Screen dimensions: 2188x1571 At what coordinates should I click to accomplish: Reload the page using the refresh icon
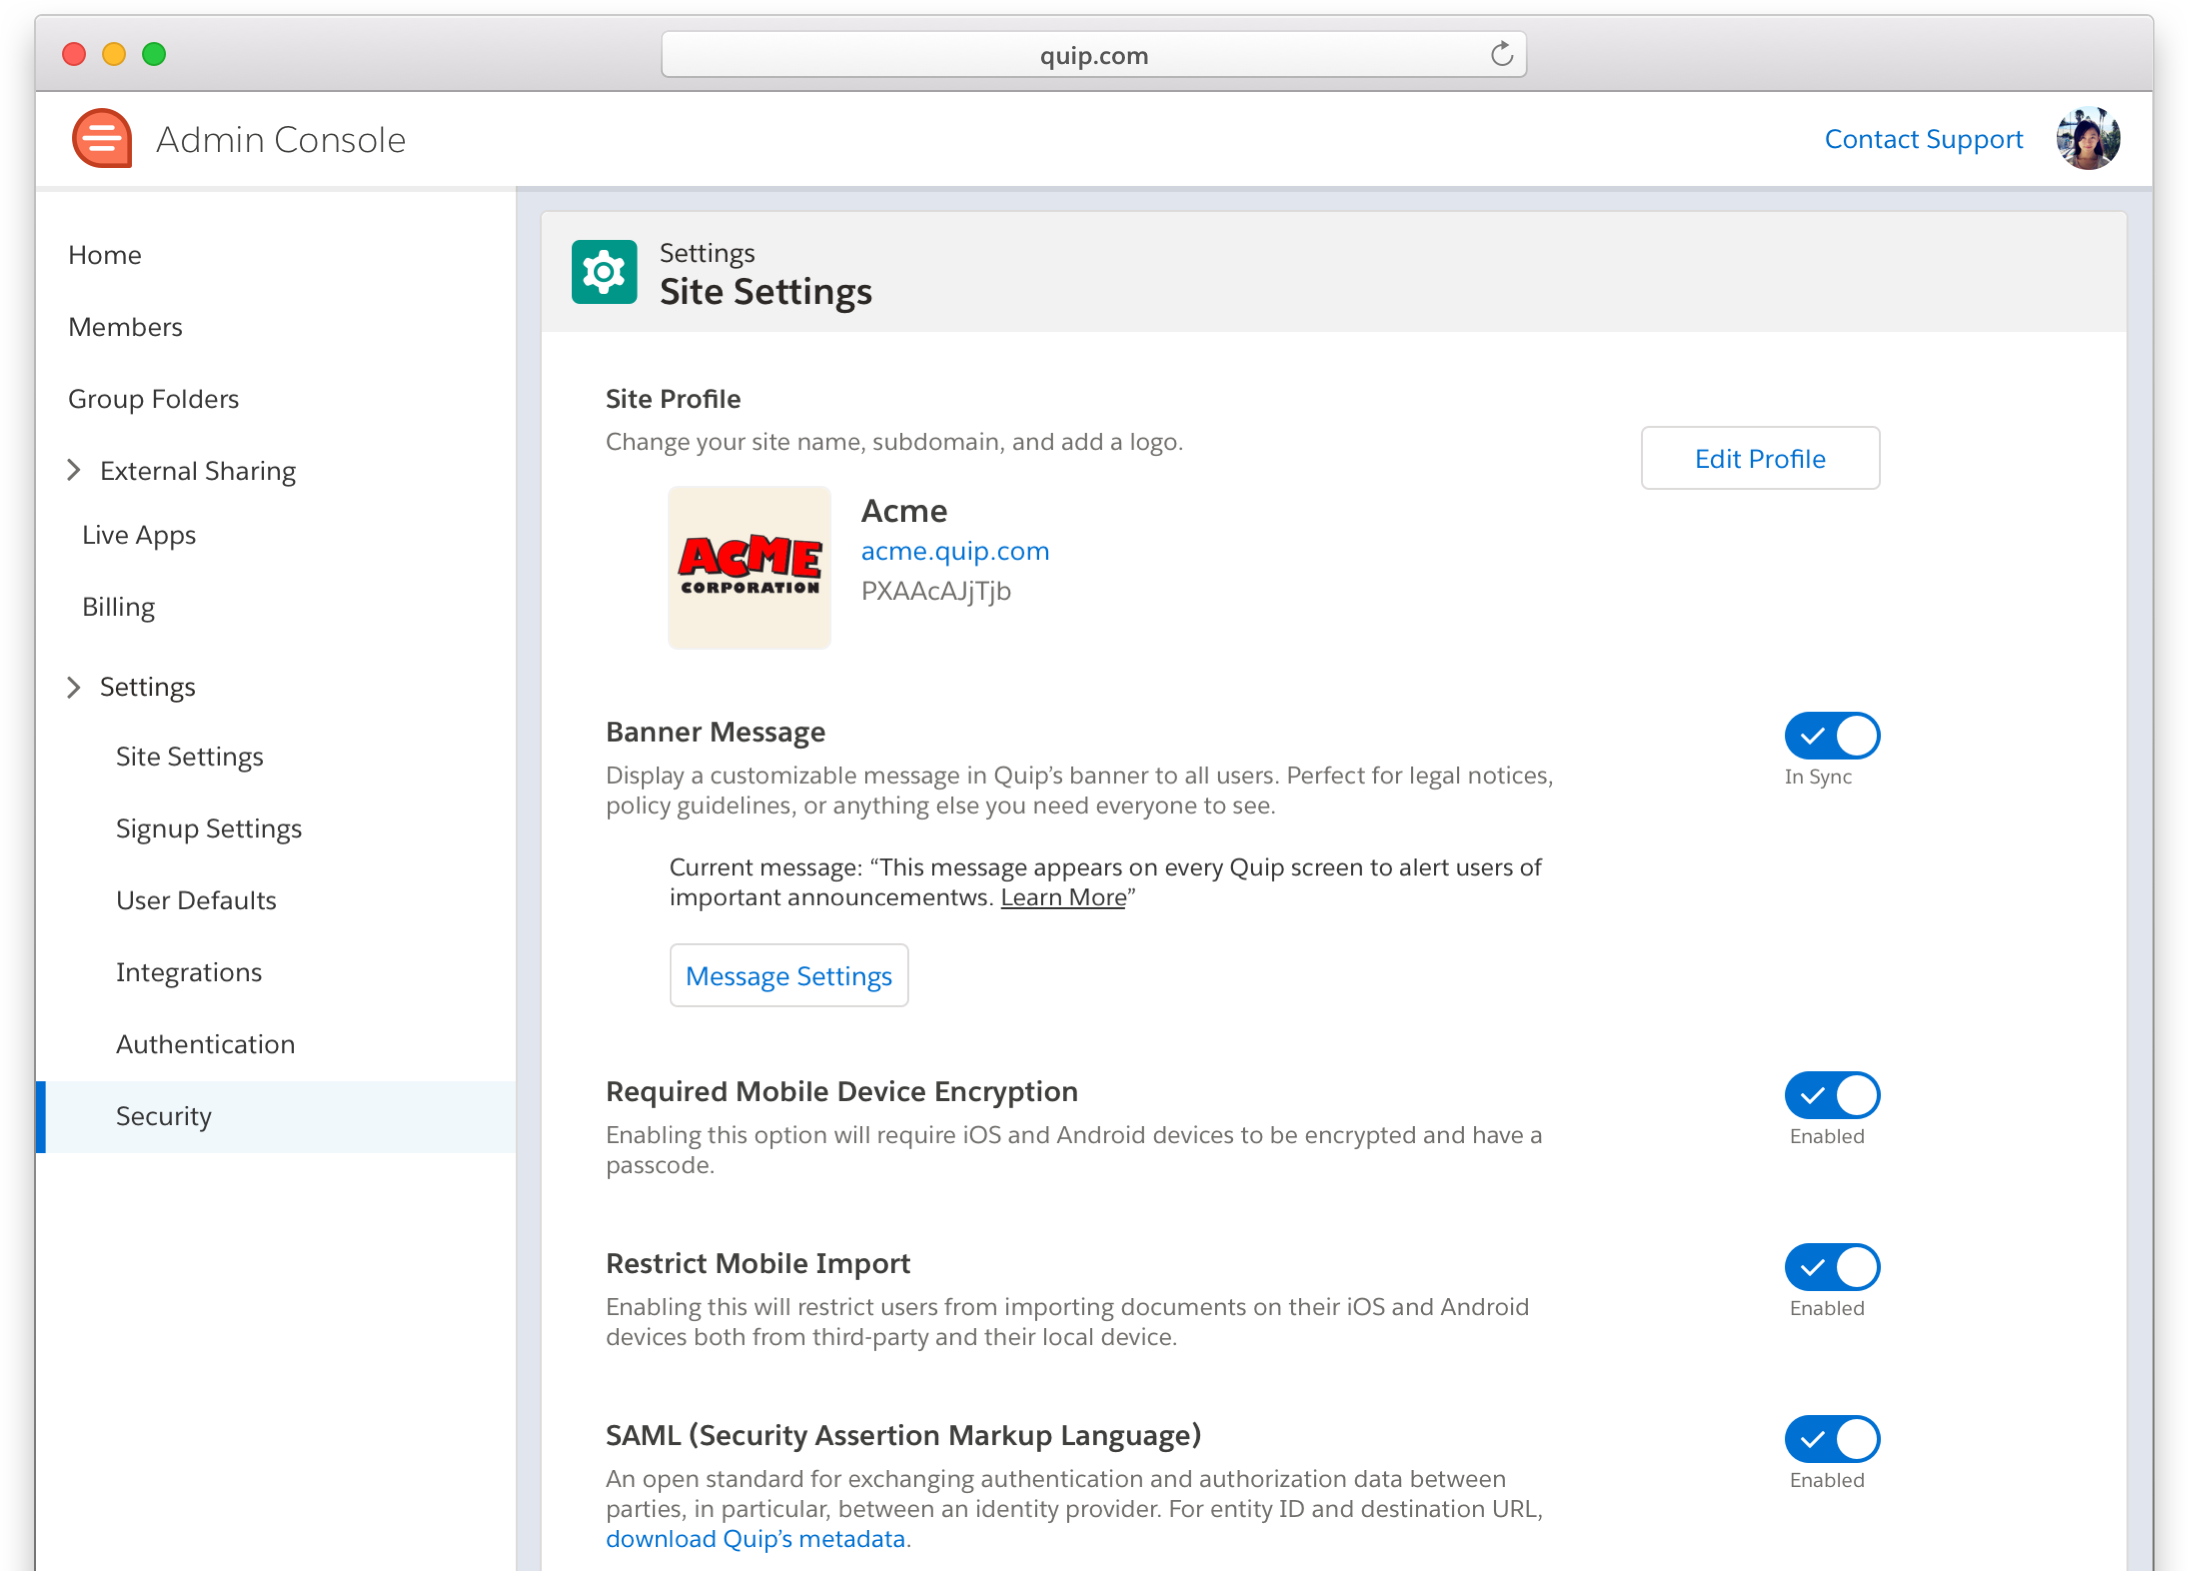click(x=1501, y=54)
